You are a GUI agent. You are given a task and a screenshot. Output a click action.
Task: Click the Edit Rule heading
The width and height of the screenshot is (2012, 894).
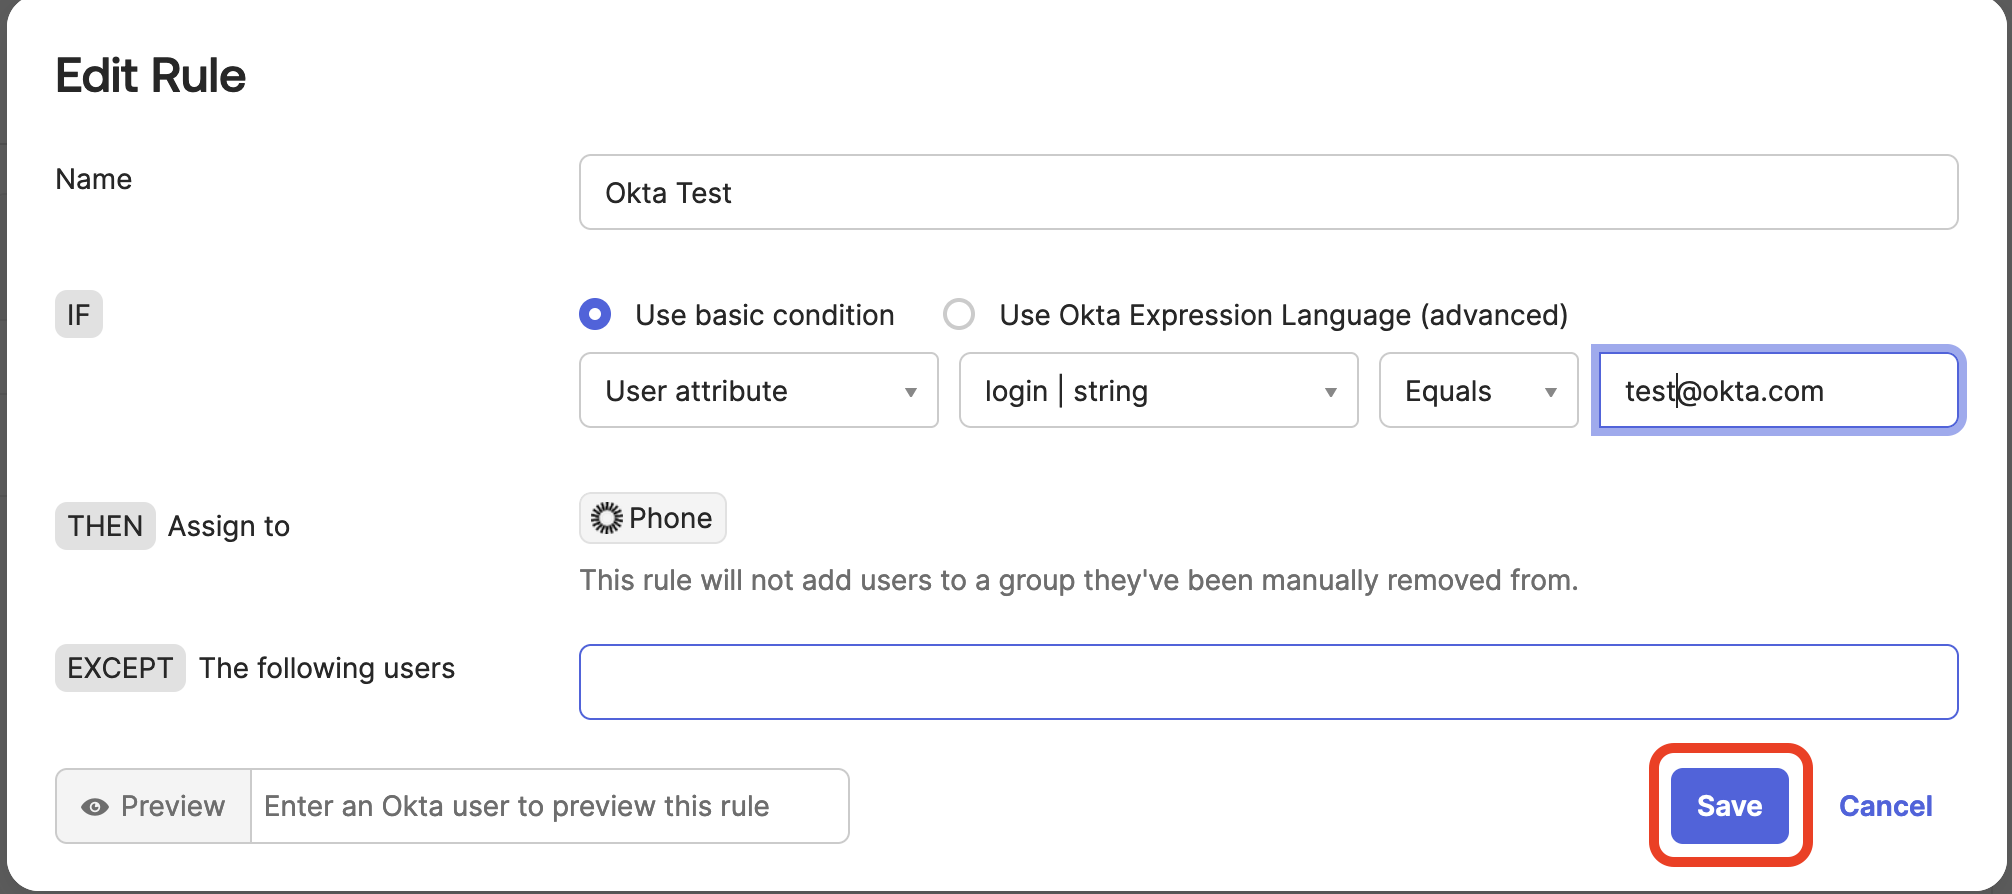[x=151, y=76]
